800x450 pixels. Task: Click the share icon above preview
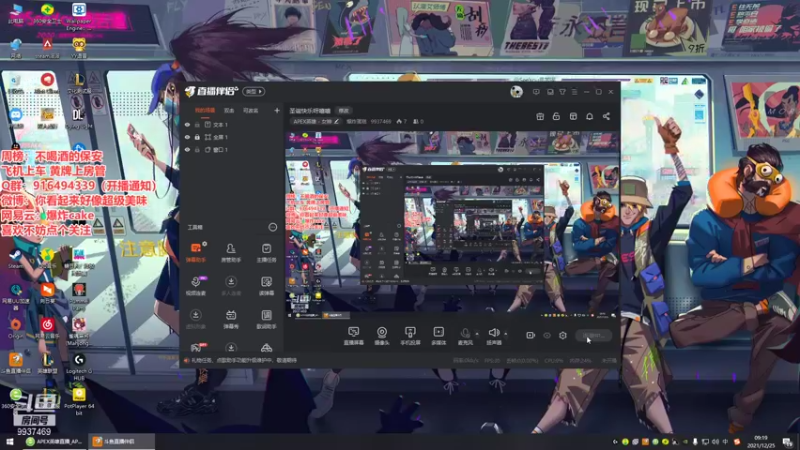(606, 117)
